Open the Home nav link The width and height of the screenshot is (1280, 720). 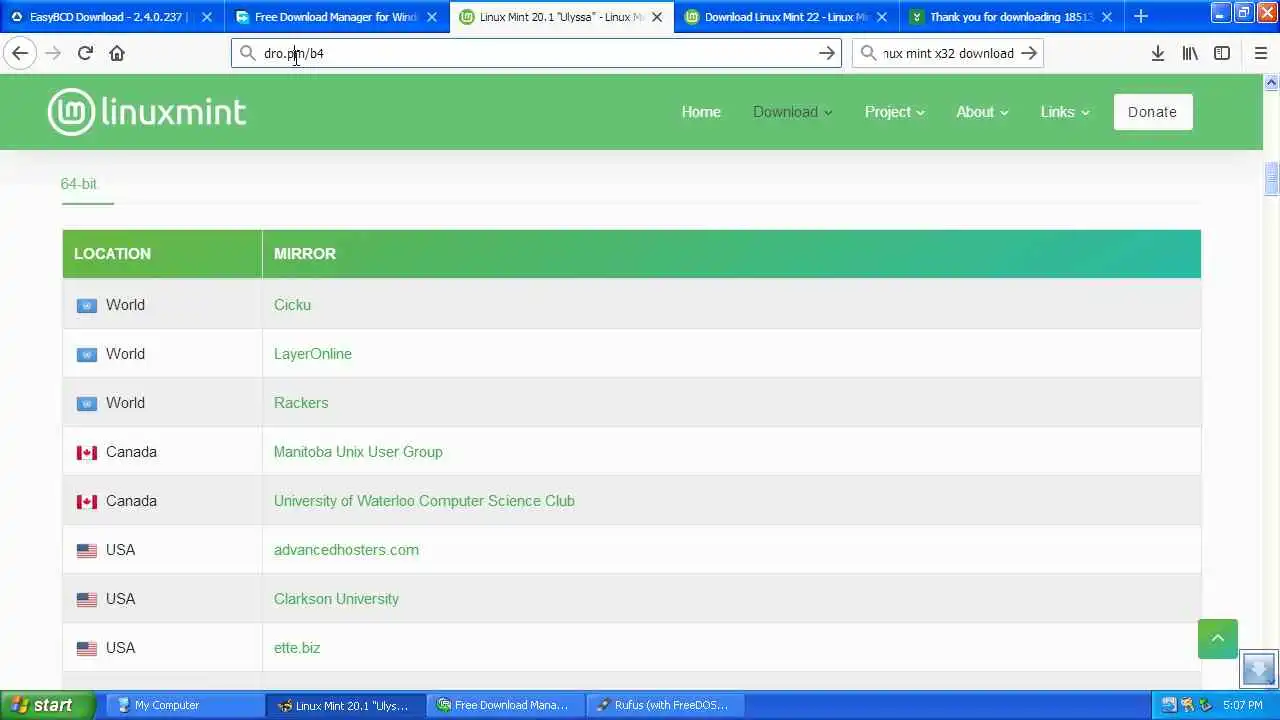tap(701, 112)
